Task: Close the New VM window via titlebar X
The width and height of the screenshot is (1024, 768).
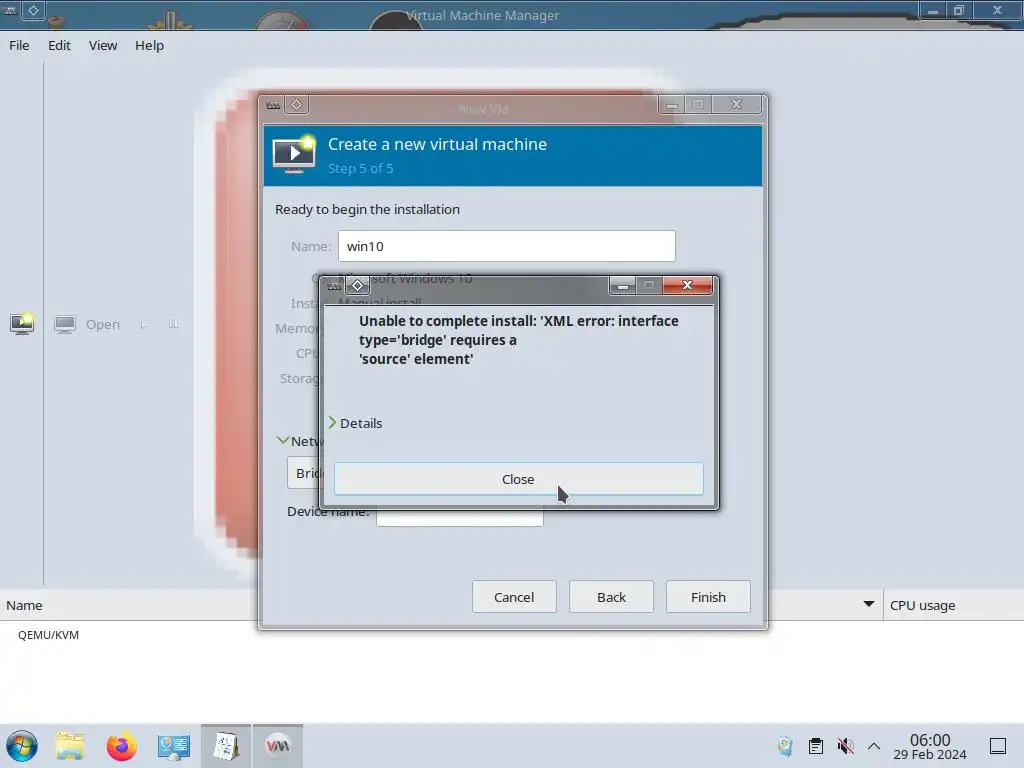Action: pyautogui.click(x=737, y=104)
